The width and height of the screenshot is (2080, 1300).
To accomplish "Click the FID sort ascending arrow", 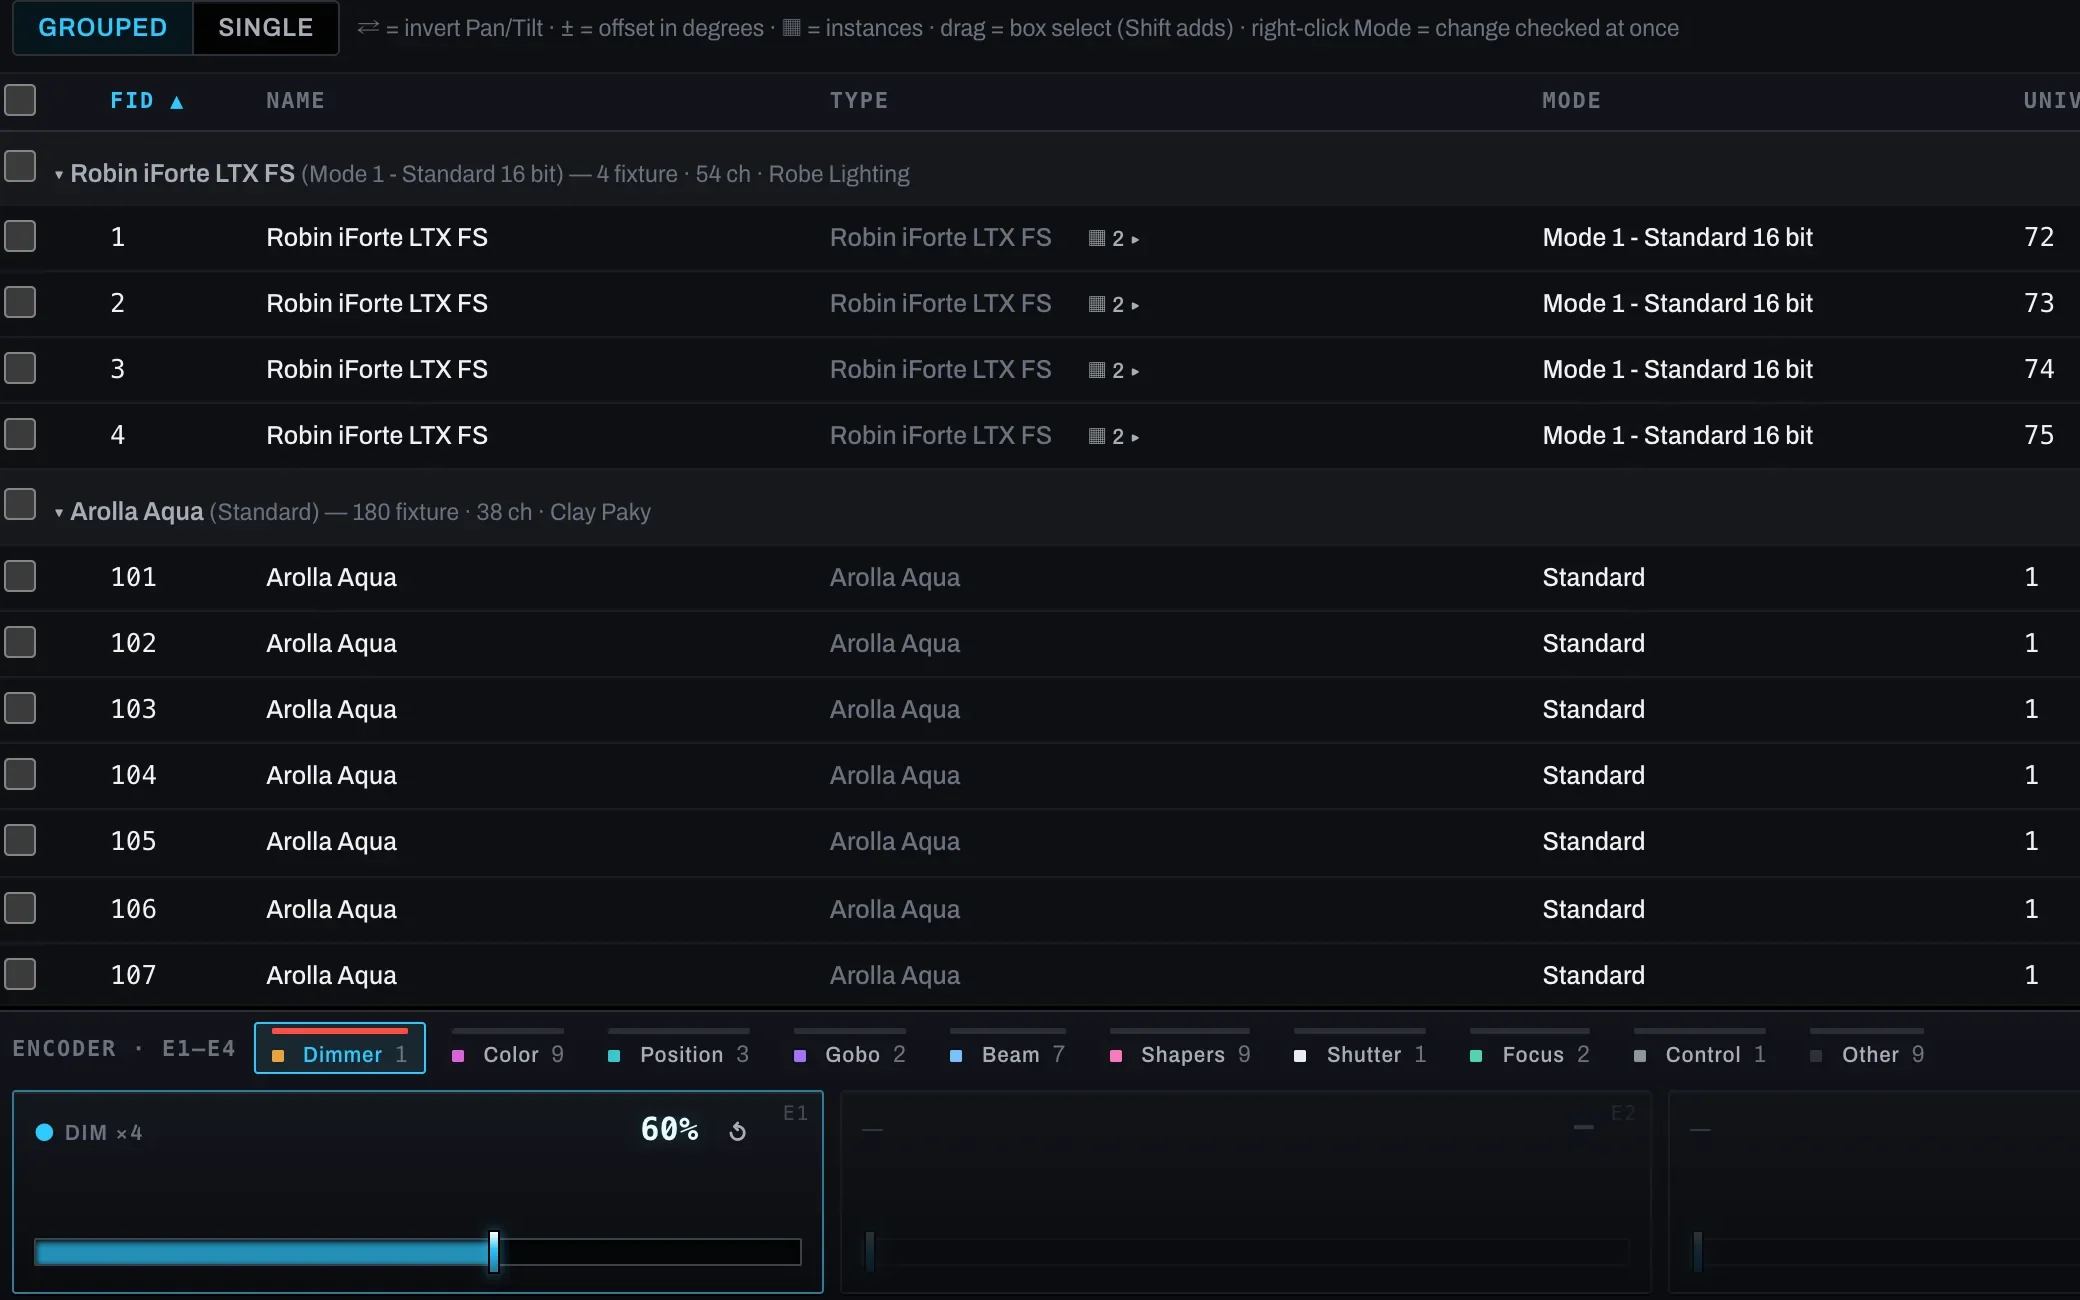I will (177, 101).
